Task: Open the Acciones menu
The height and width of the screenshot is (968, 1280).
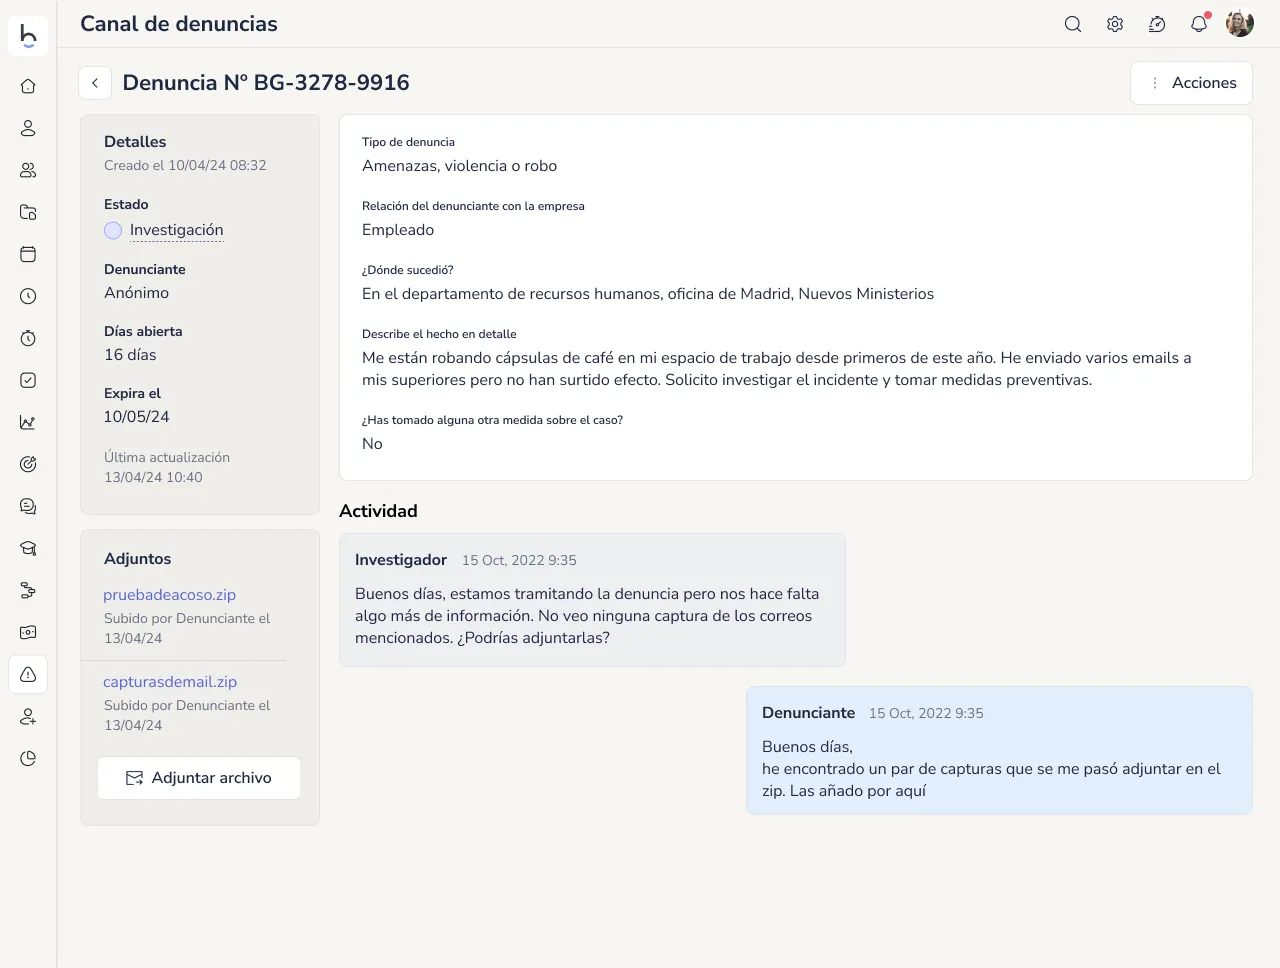Action: coord(1191,83)
